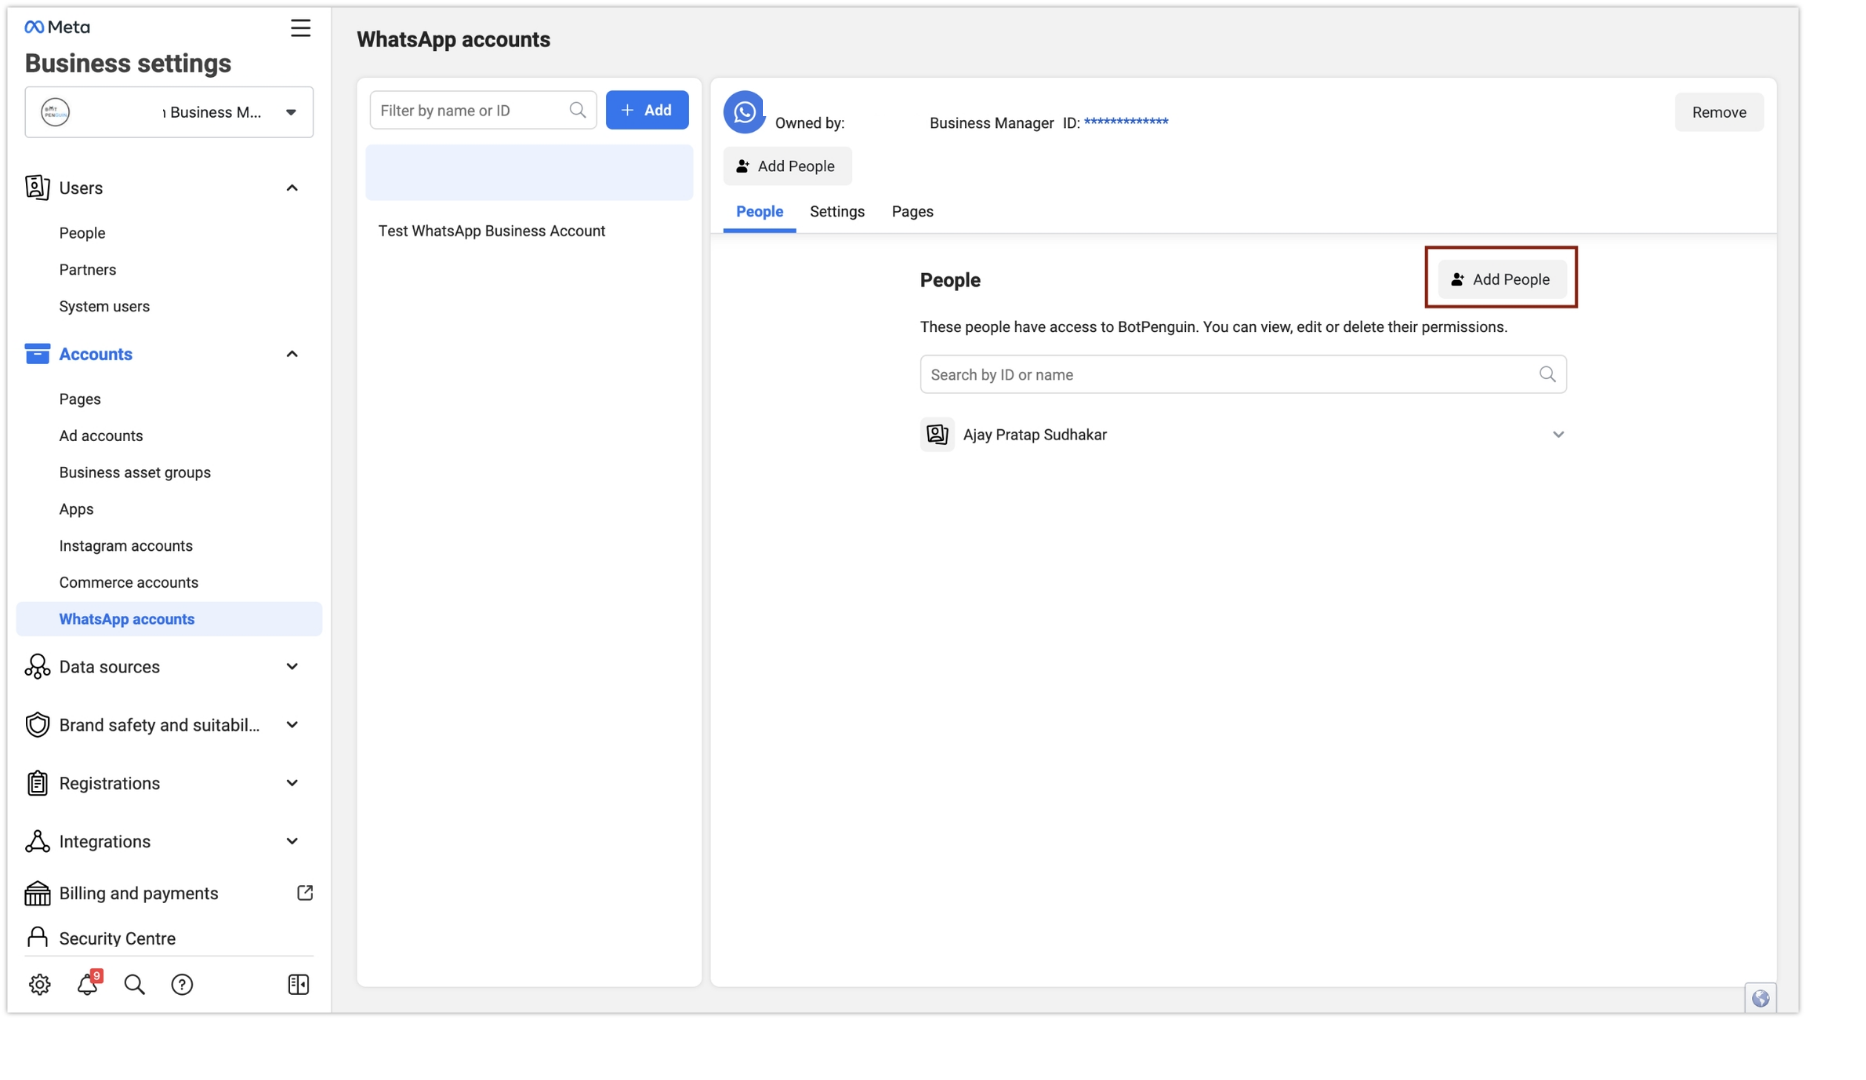Collapse the Accounts section in sidebar
Image resolution: width=1866 pixels, height=1080 pixels.
click(292, 353)
